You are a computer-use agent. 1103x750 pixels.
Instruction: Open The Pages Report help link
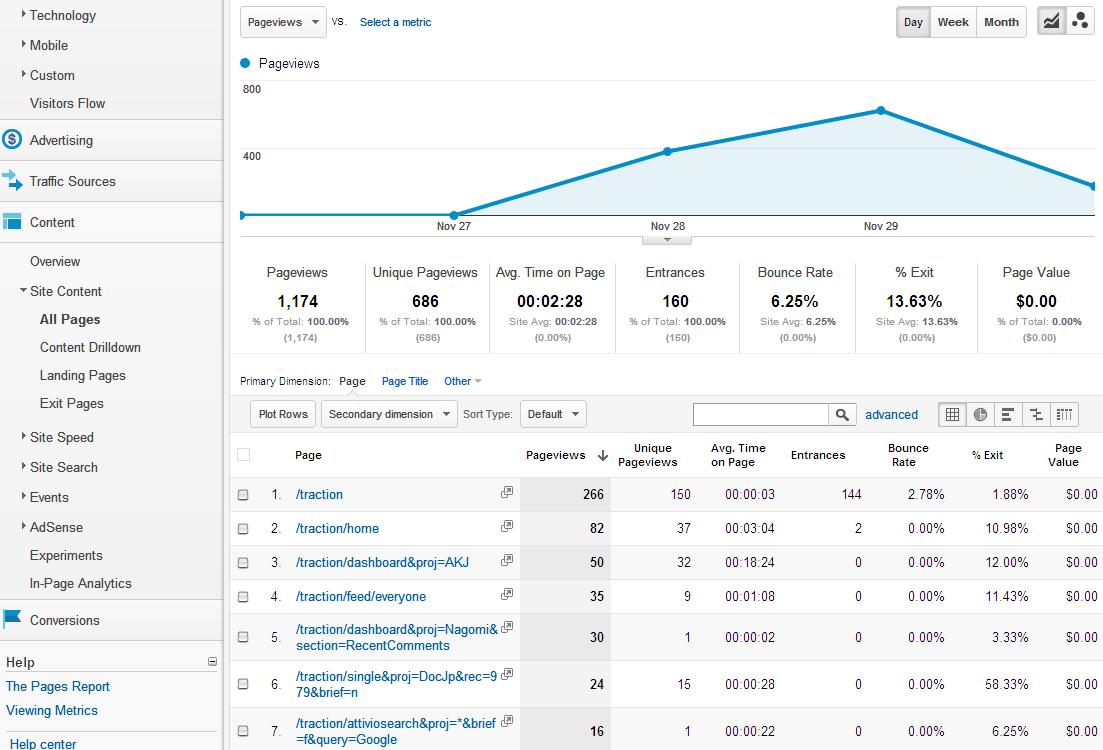click(x=58, y=687)
